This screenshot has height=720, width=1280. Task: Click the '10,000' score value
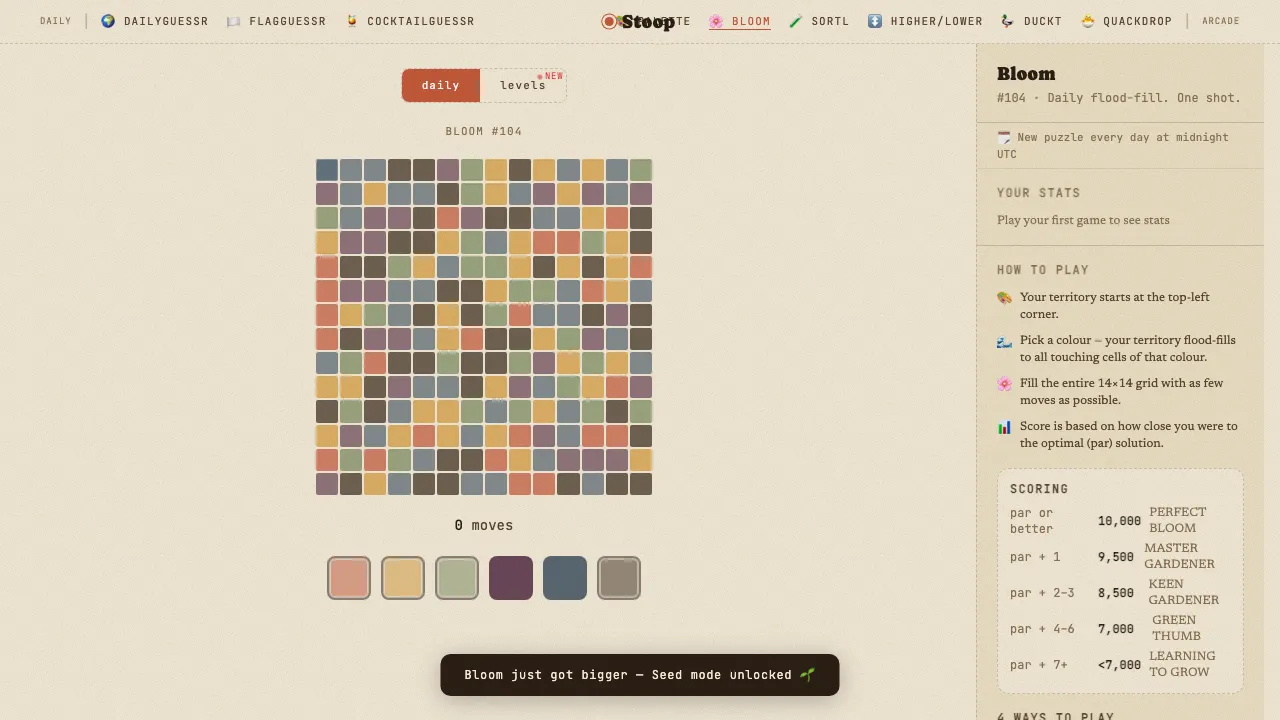[x=1119, y=521]
